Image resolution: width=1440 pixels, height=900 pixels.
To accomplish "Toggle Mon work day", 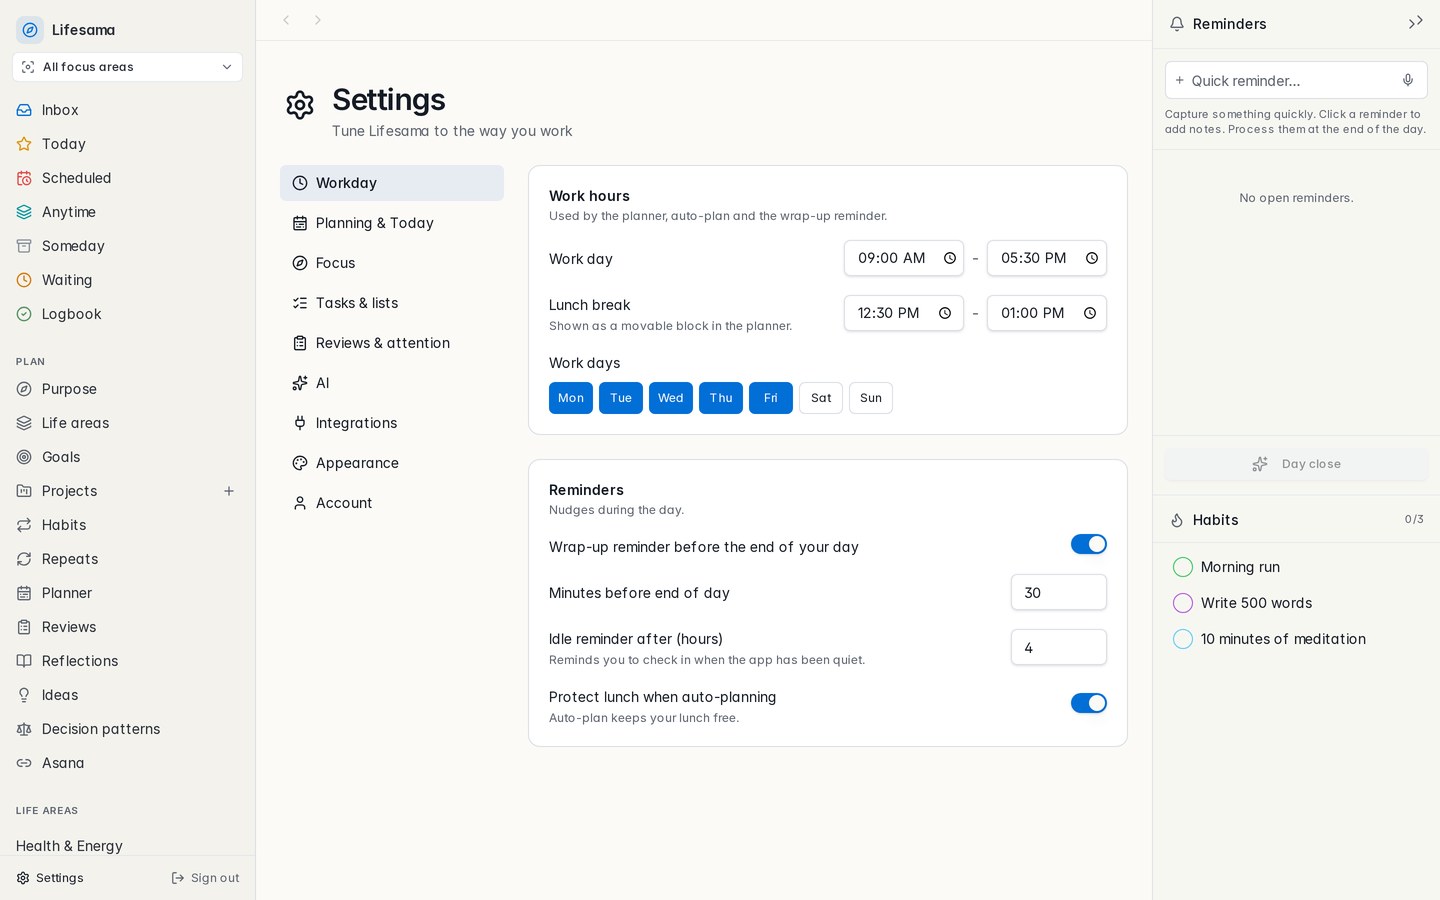I will pyautogui.click(x=571, y=398).
